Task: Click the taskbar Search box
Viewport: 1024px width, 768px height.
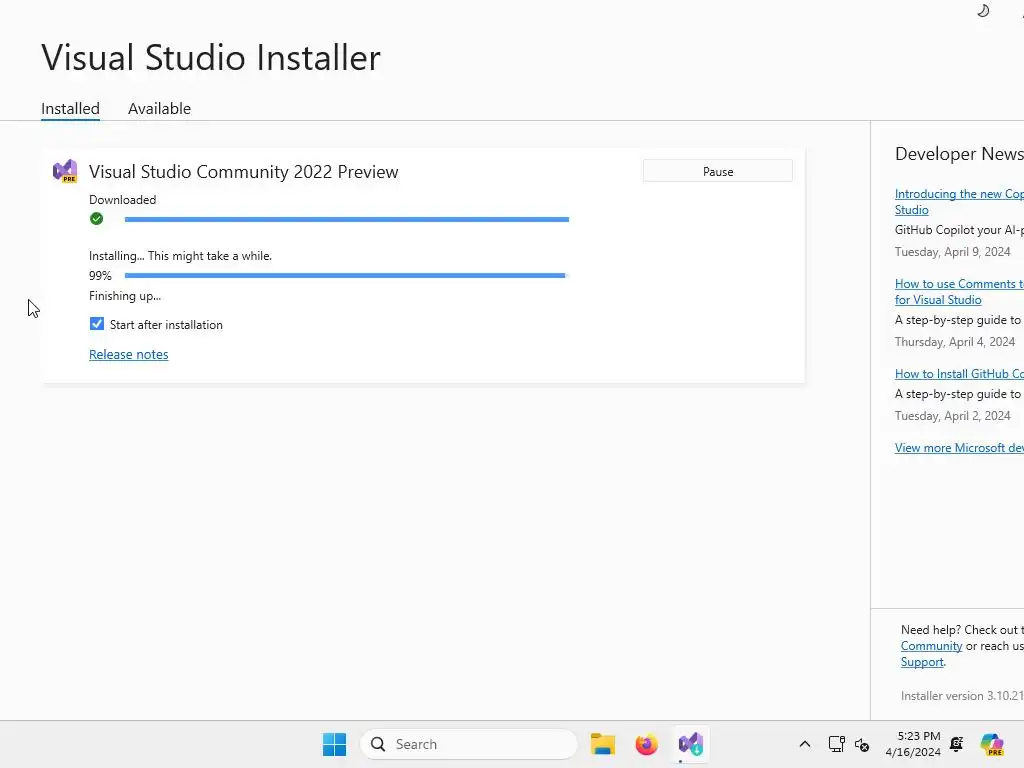Action: coord(469,744)
